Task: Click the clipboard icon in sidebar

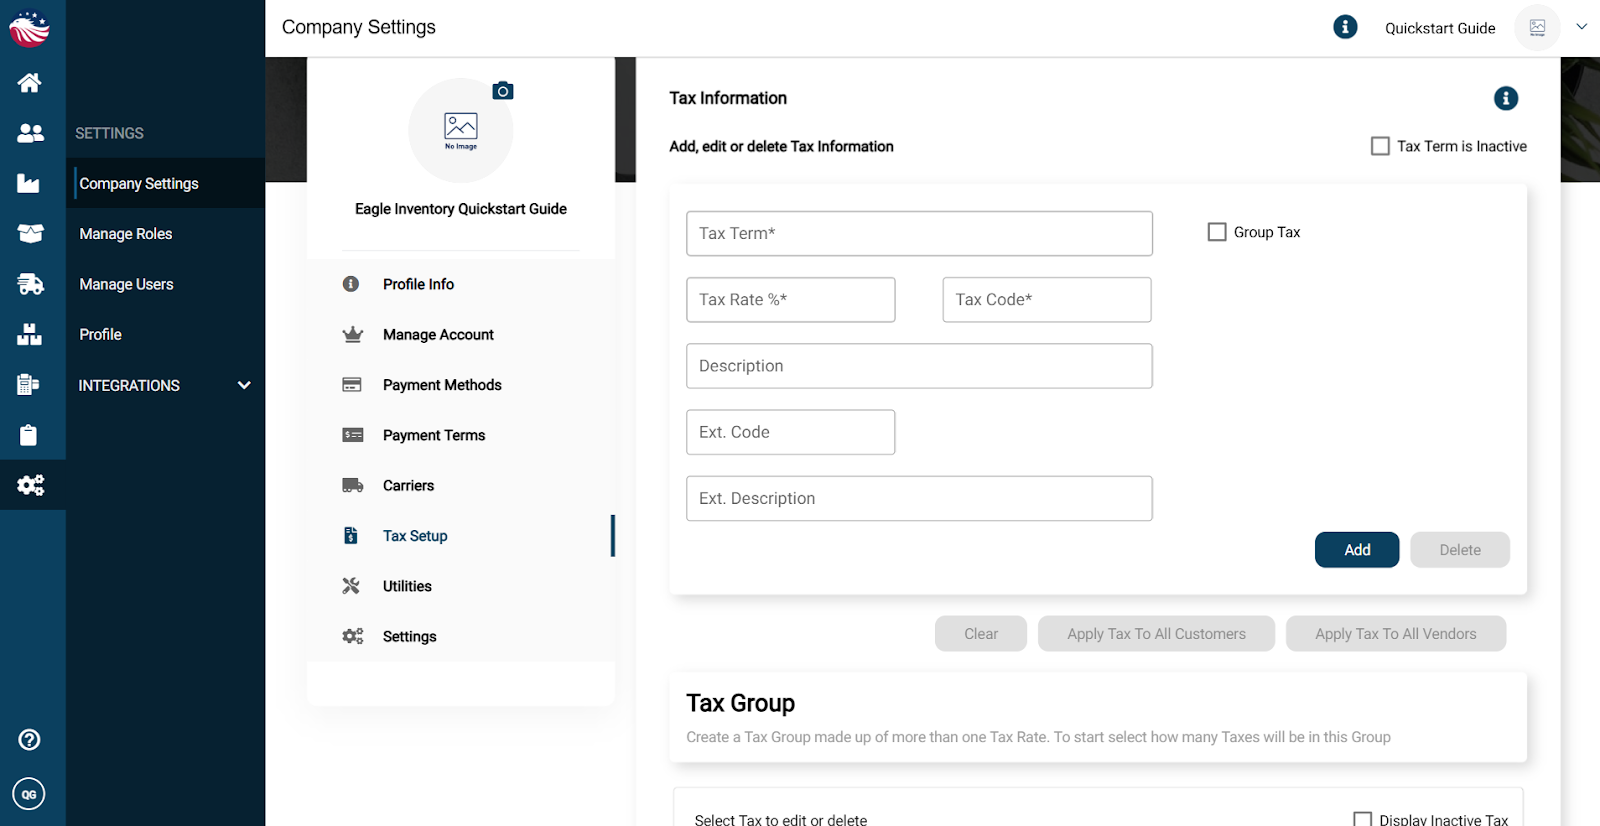Action: click(x=29, y=435)
